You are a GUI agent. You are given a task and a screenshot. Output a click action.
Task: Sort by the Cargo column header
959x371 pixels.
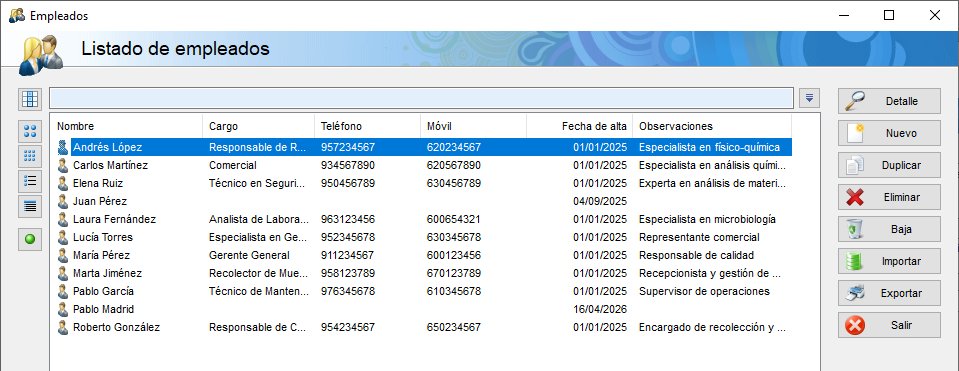click(x=258, y=127)
